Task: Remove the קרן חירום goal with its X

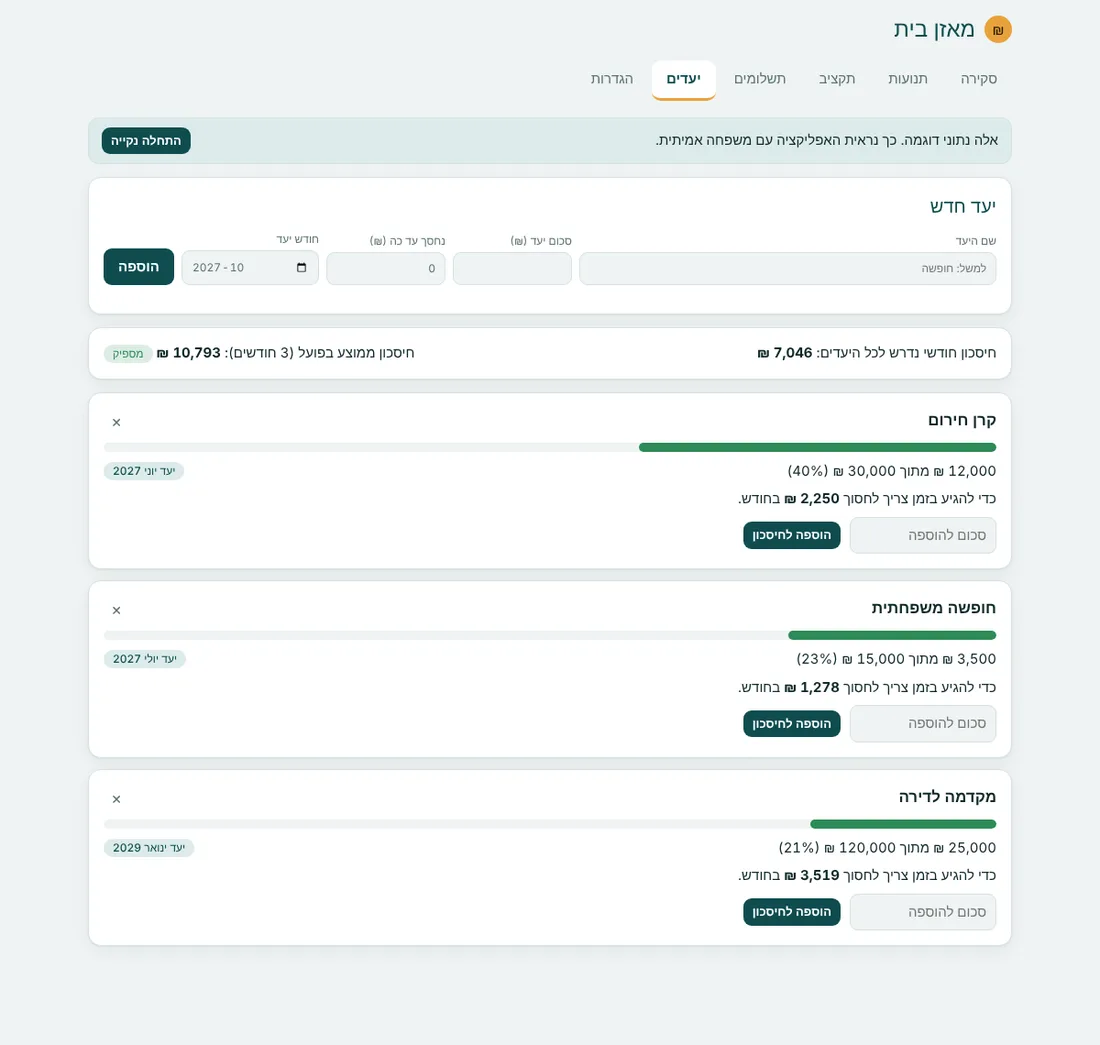Action: pyautogui.click(x=116, y=422)
